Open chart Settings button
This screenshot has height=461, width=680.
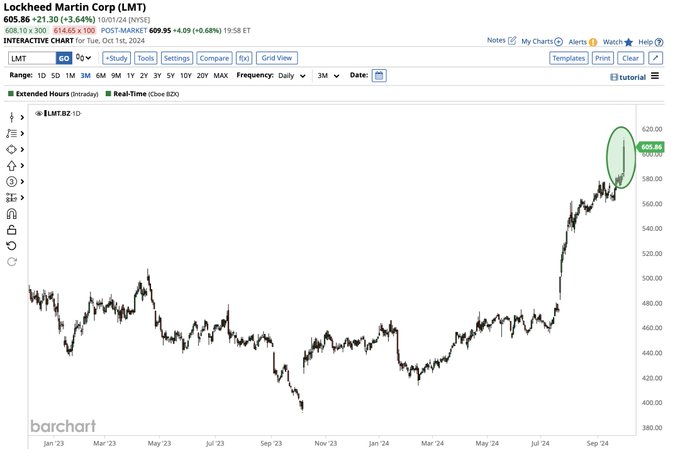(177, 58)
